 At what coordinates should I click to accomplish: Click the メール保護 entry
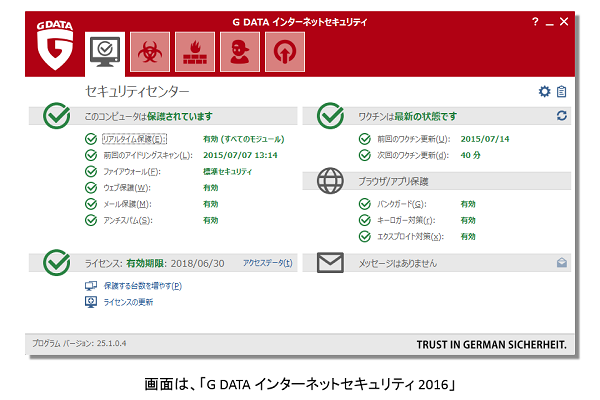pos(126,203)
